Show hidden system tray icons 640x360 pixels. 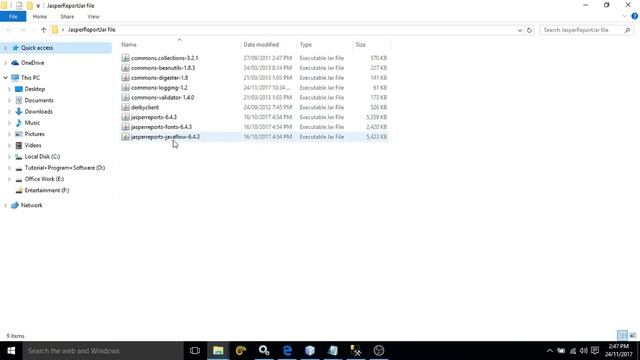pos(549,351)
